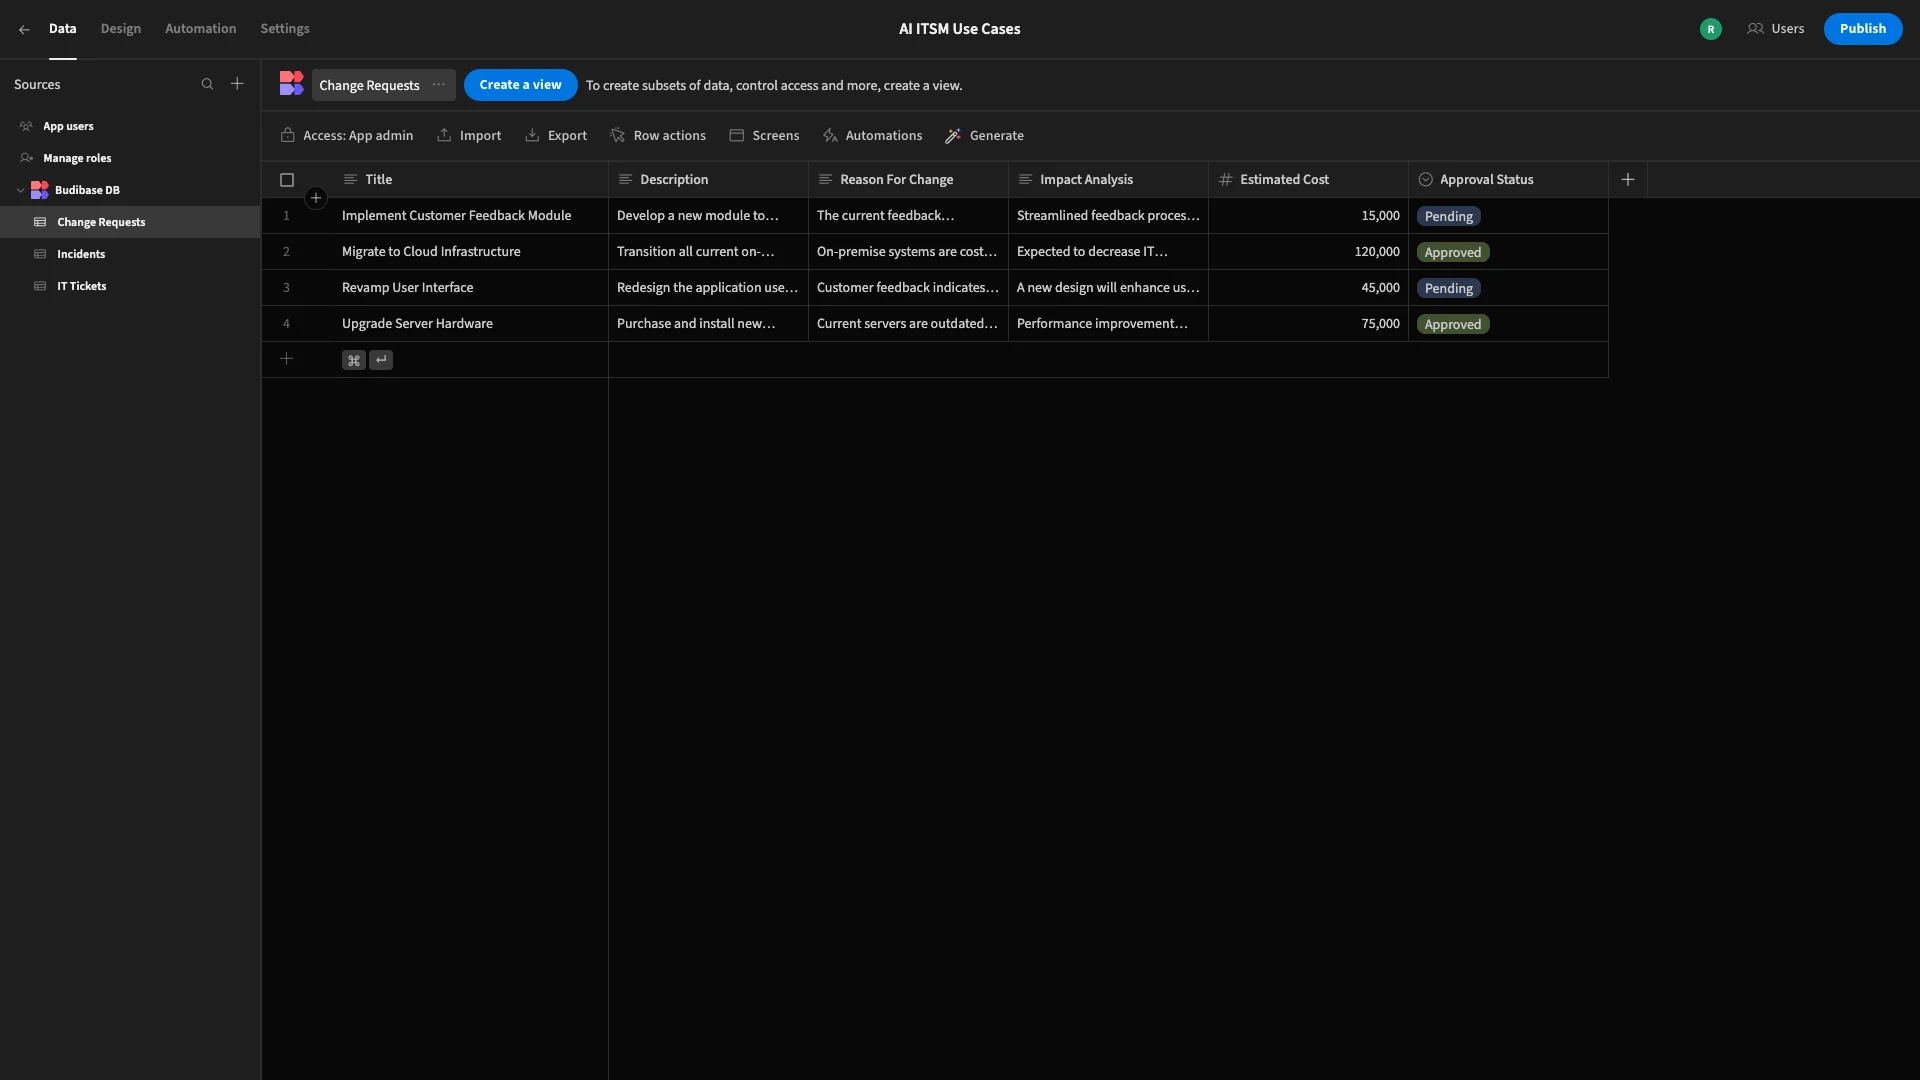Viewport: 1920px width, 1080px height.
Task: Select IT Tickets table in sidebar
Action: 130,286
